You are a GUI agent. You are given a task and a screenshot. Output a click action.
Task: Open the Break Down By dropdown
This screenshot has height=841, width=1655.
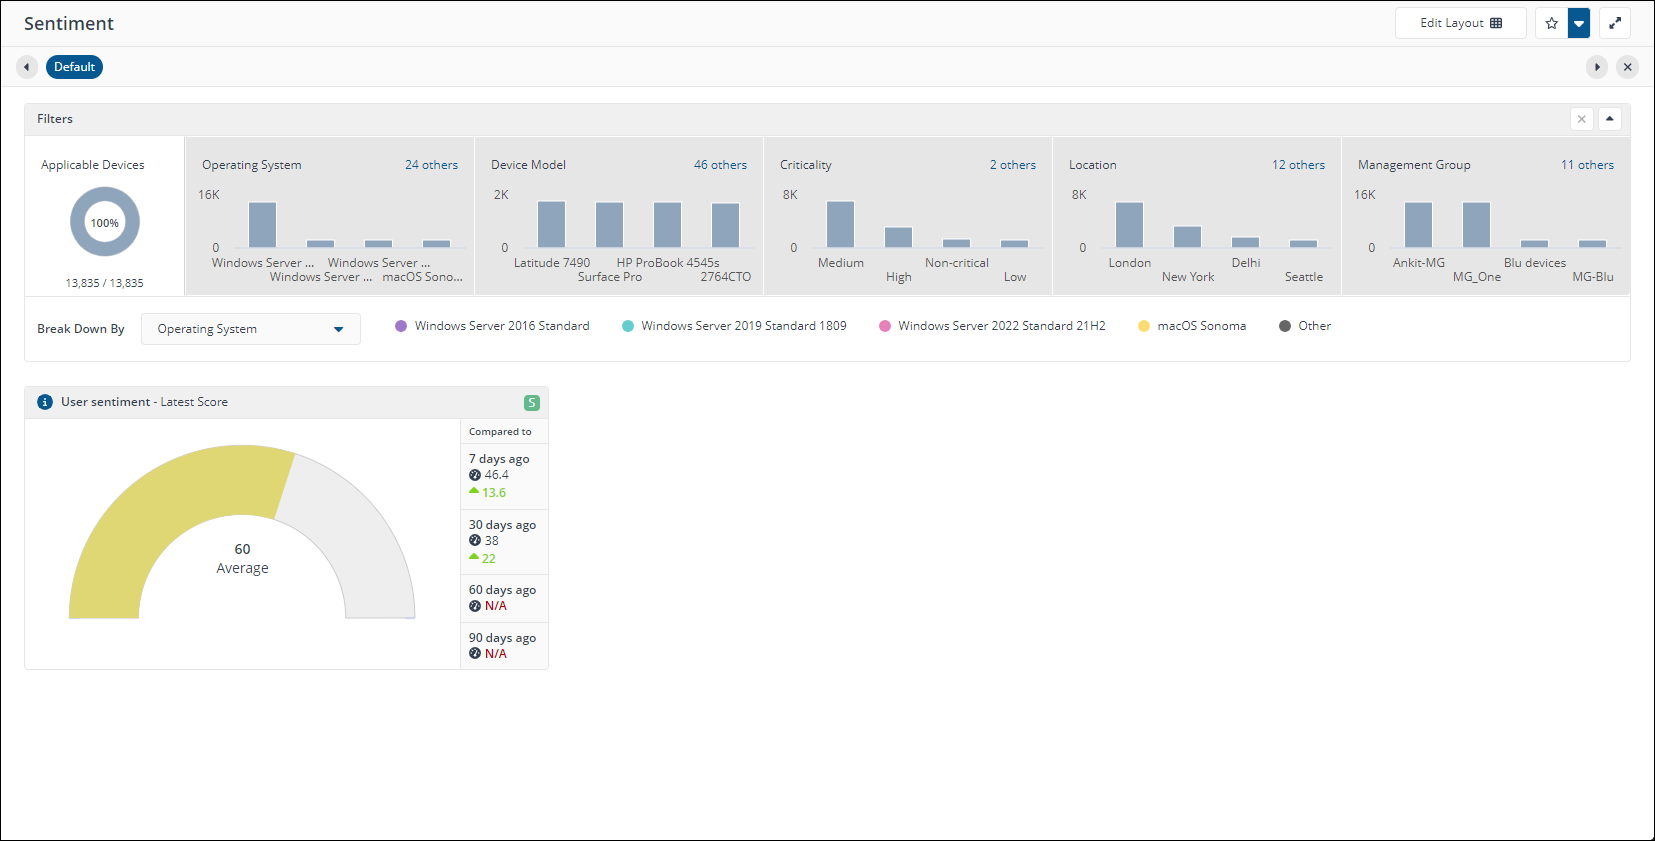(250, 329)
